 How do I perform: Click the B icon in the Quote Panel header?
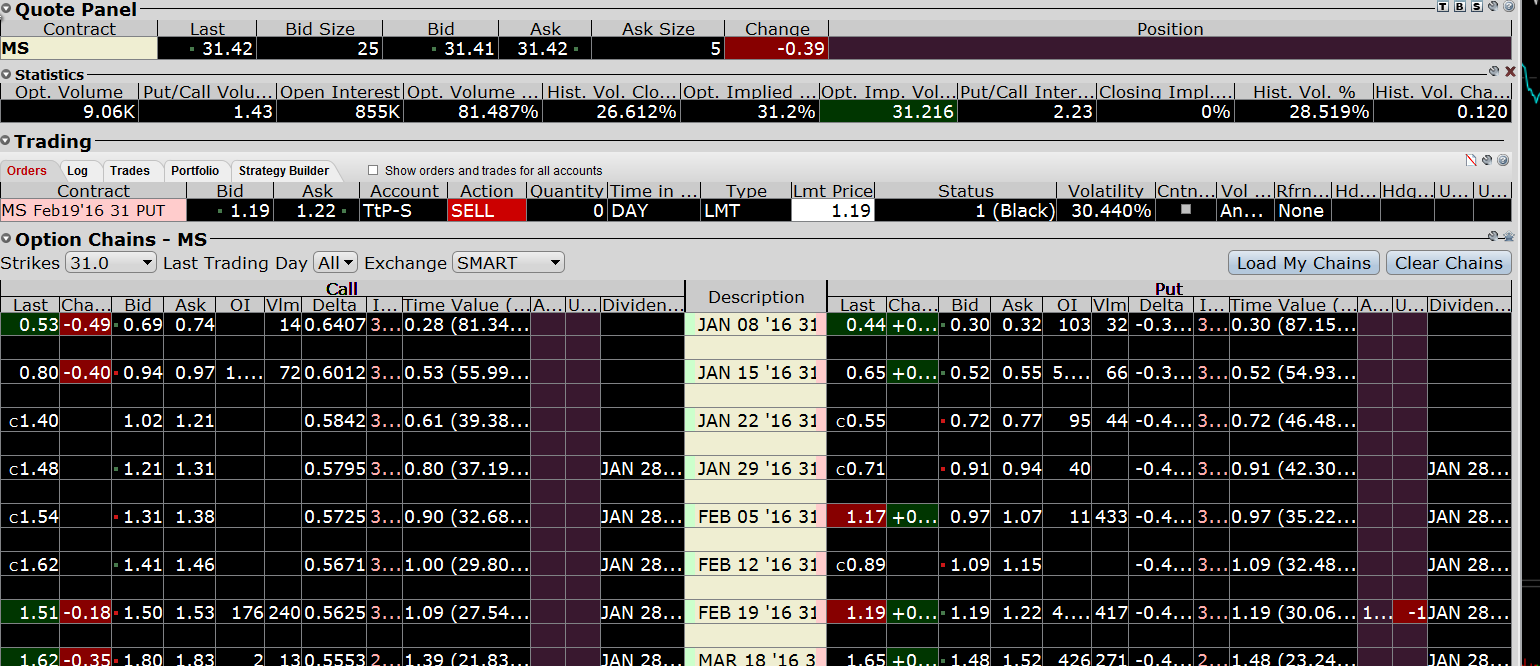(1459, 6)
